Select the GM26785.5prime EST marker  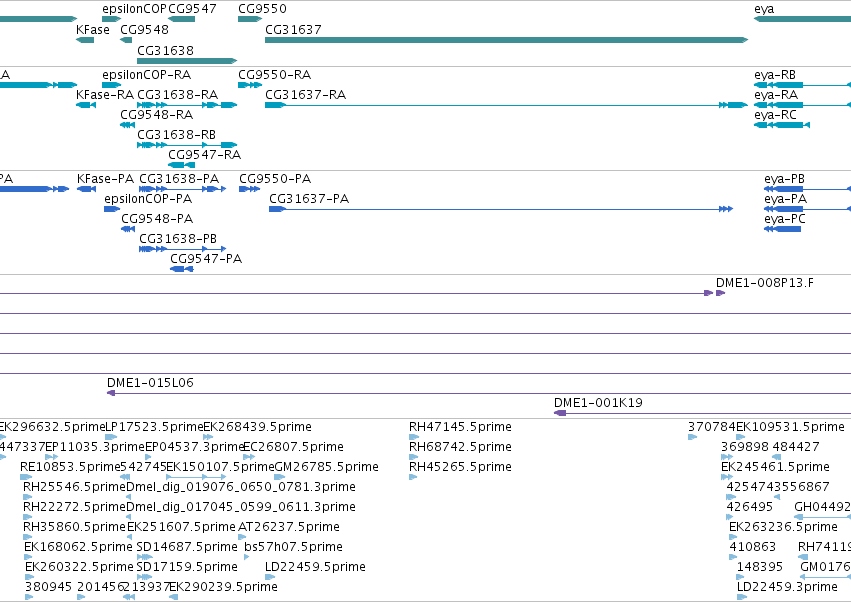pos(280,477)
